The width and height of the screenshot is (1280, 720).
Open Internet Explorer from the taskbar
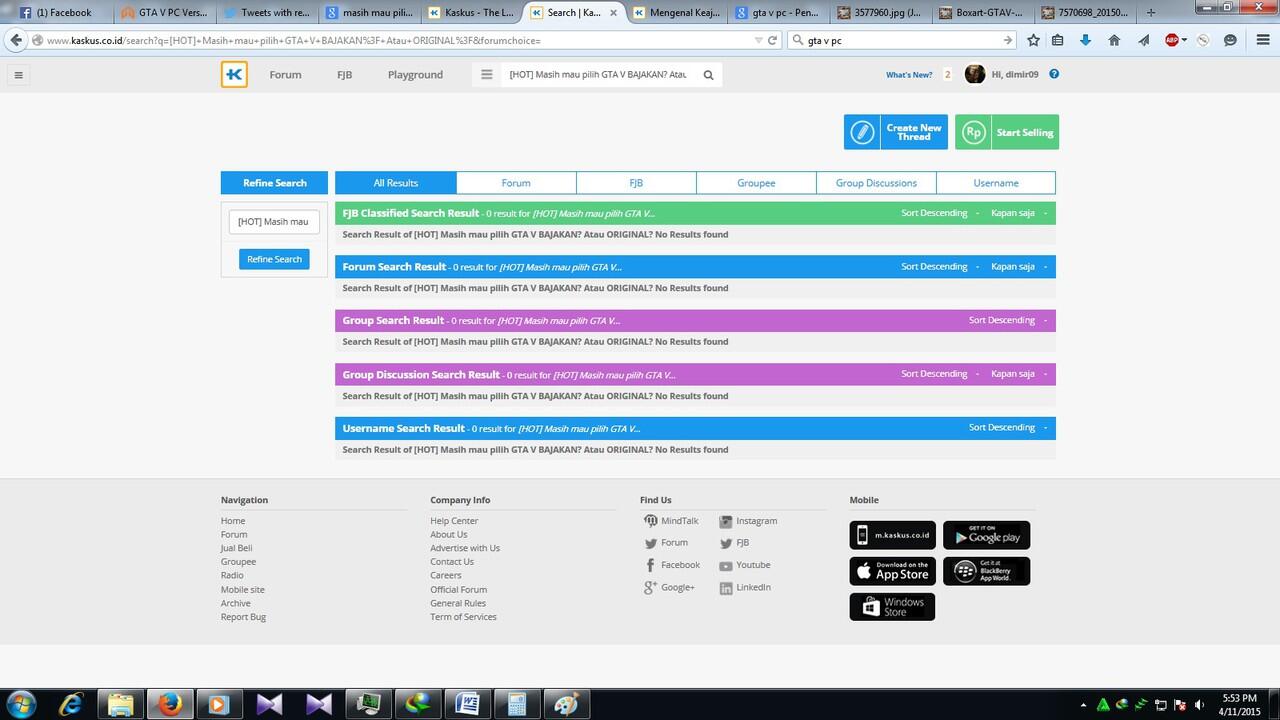[70, 704]
